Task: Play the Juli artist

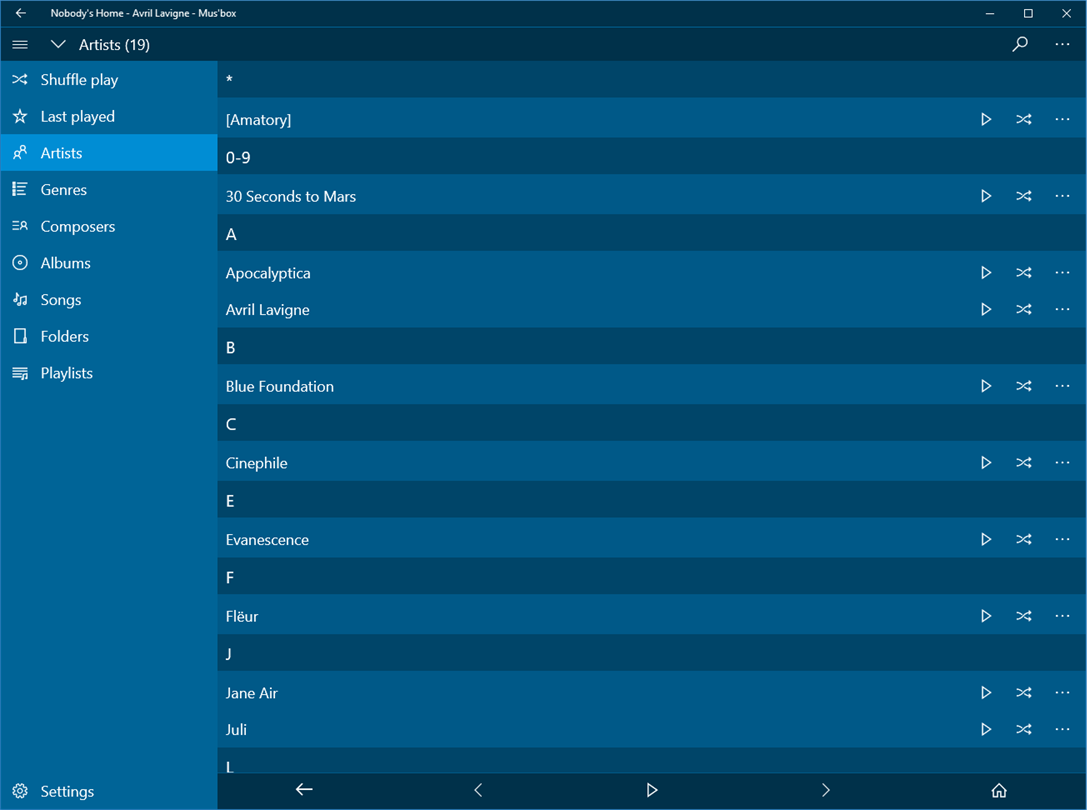Action: 986,730
